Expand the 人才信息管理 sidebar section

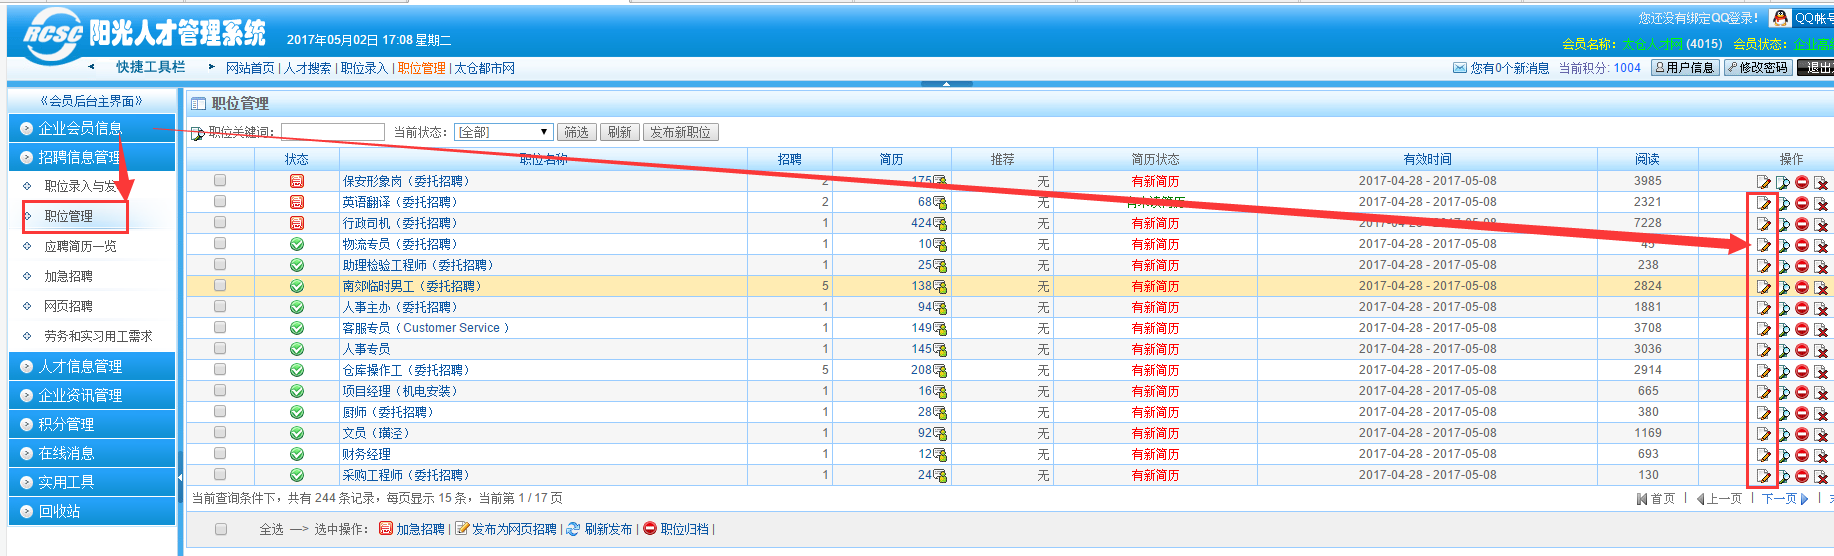[x=80, y=367]
